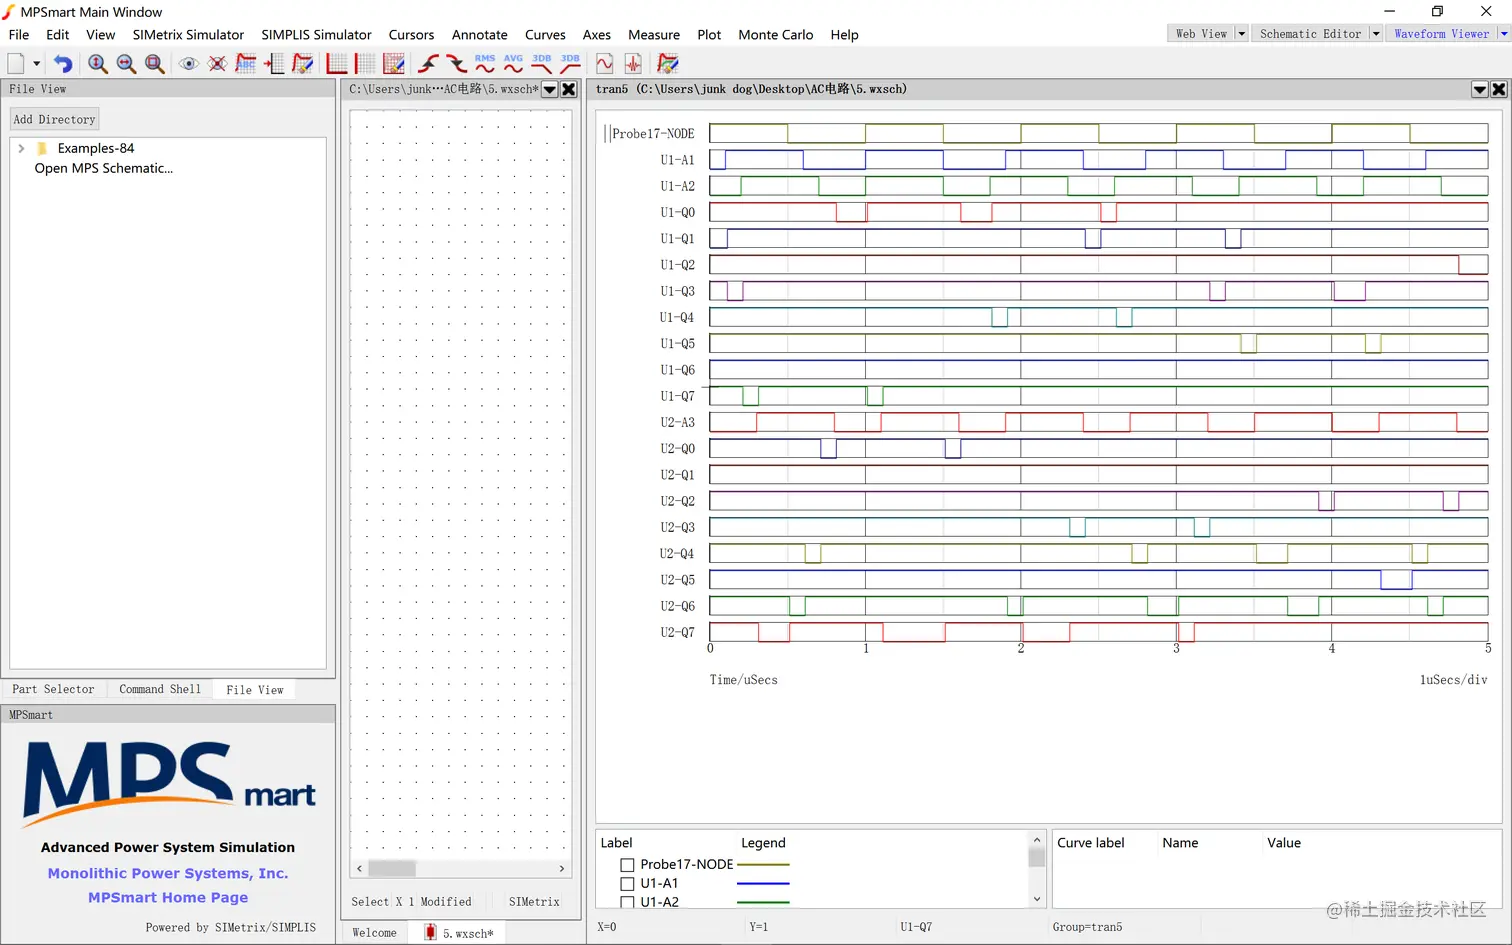The width and height of the screenshot is (1512, 945).
Task: Click the blue Undo arrow icon
Action: [x=63, y=64]
